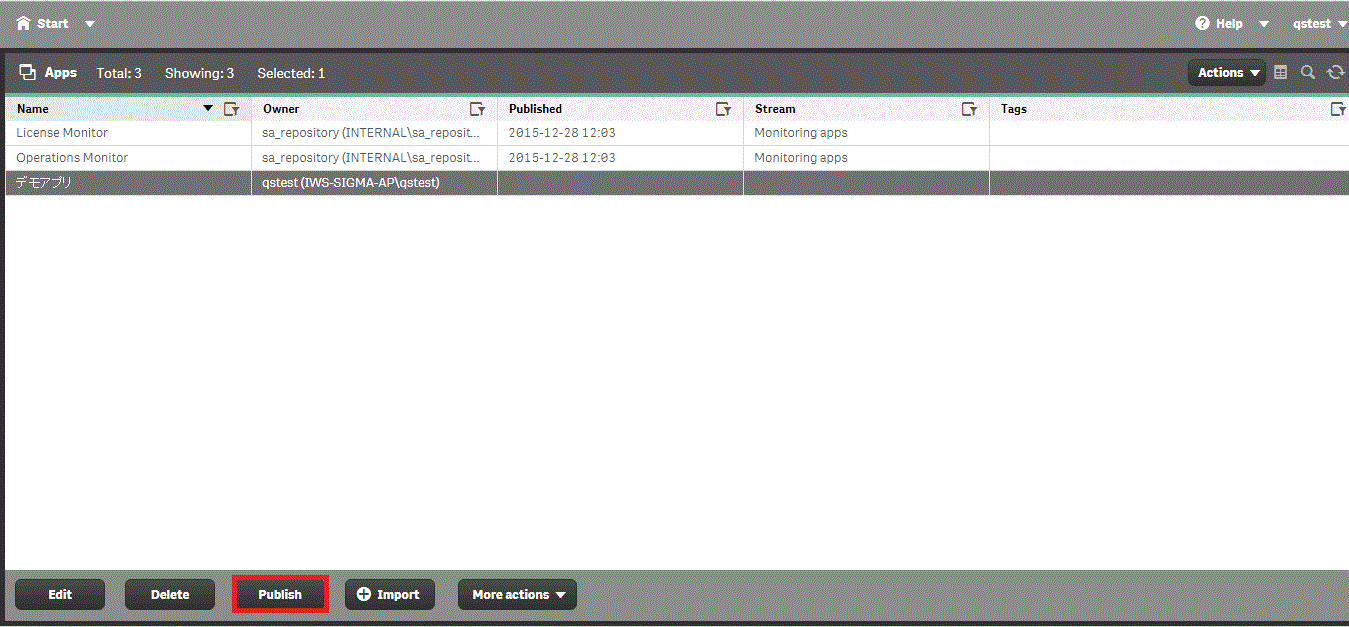Click the Selected: 1 counter
The width and height of the screenshot is (1349, 627).
tap(291, 73)
